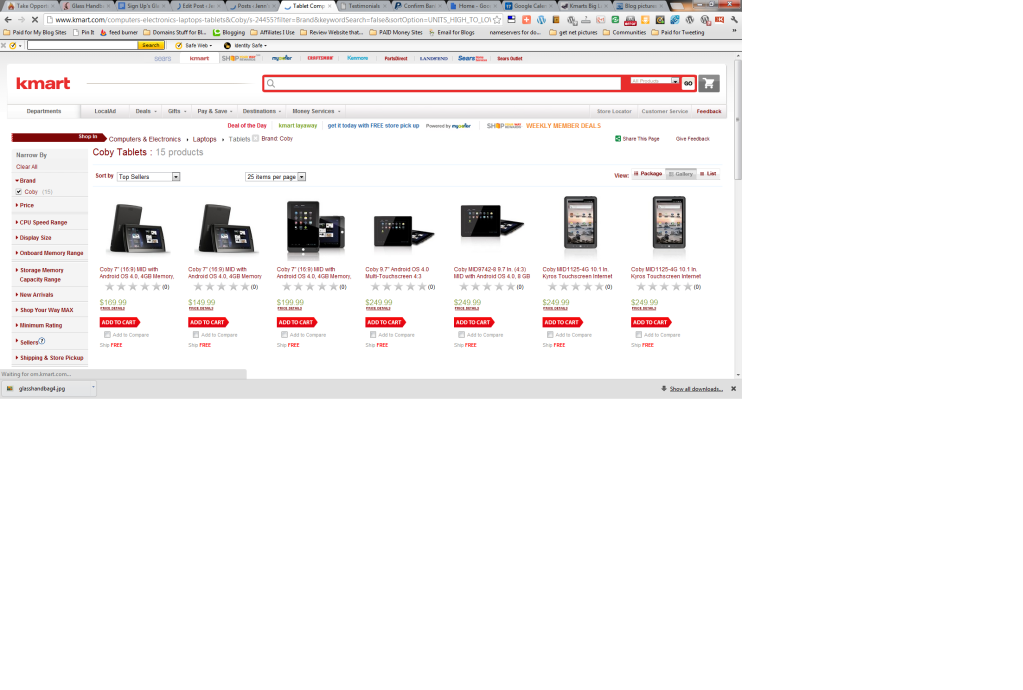
Task: Remove the Brand: Coby filter X icon
Action: pos(256,138)
